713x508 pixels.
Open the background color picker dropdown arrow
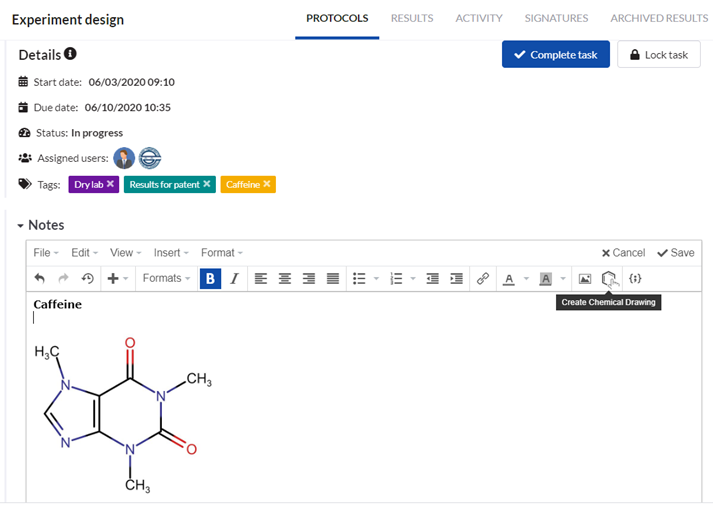click(563, 278)
